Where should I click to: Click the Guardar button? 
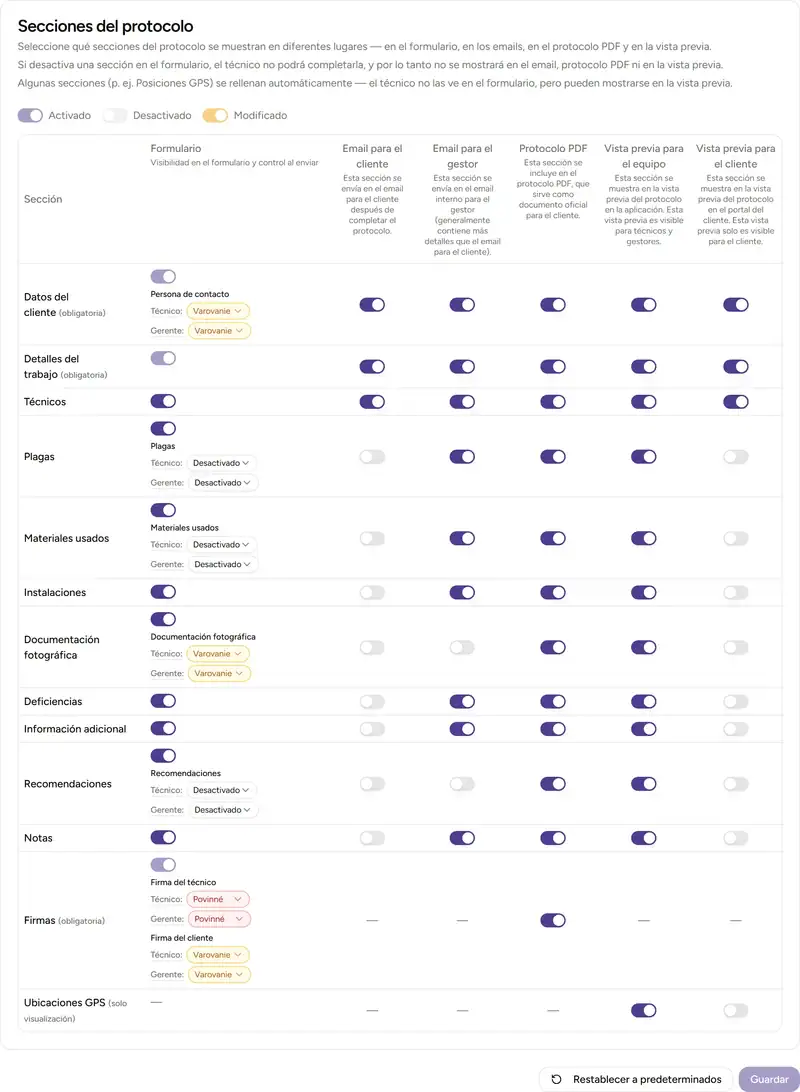[769, 1080]
